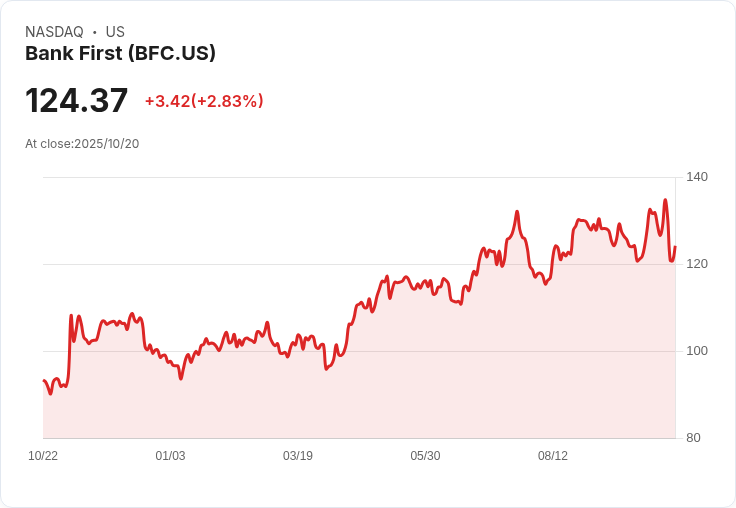
Task: Click the 100 y-axis label
Action: point(697,351)
